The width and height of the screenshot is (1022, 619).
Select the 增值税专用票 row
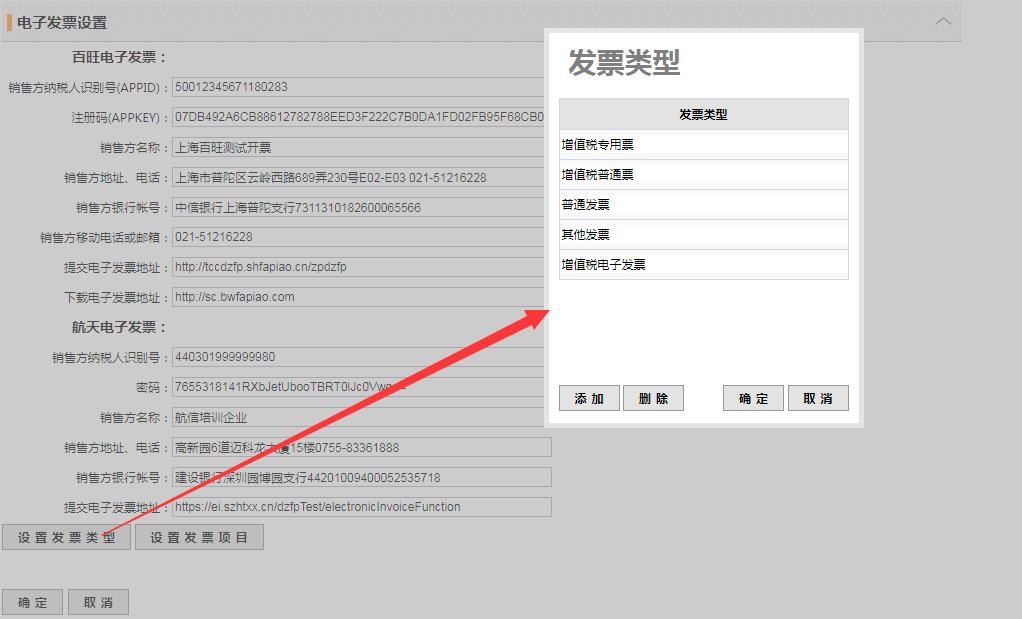click(x=703, y=145)
